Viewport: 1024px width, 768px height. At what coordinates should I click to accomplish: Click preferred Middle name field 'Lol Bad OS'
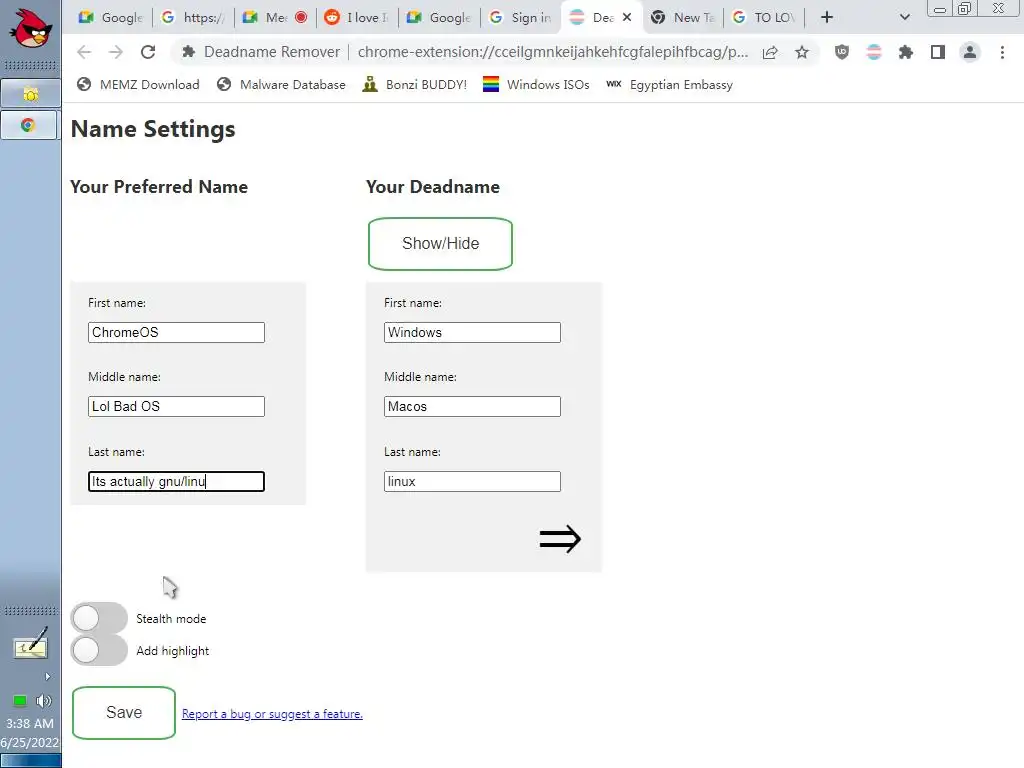coord(176,406)
